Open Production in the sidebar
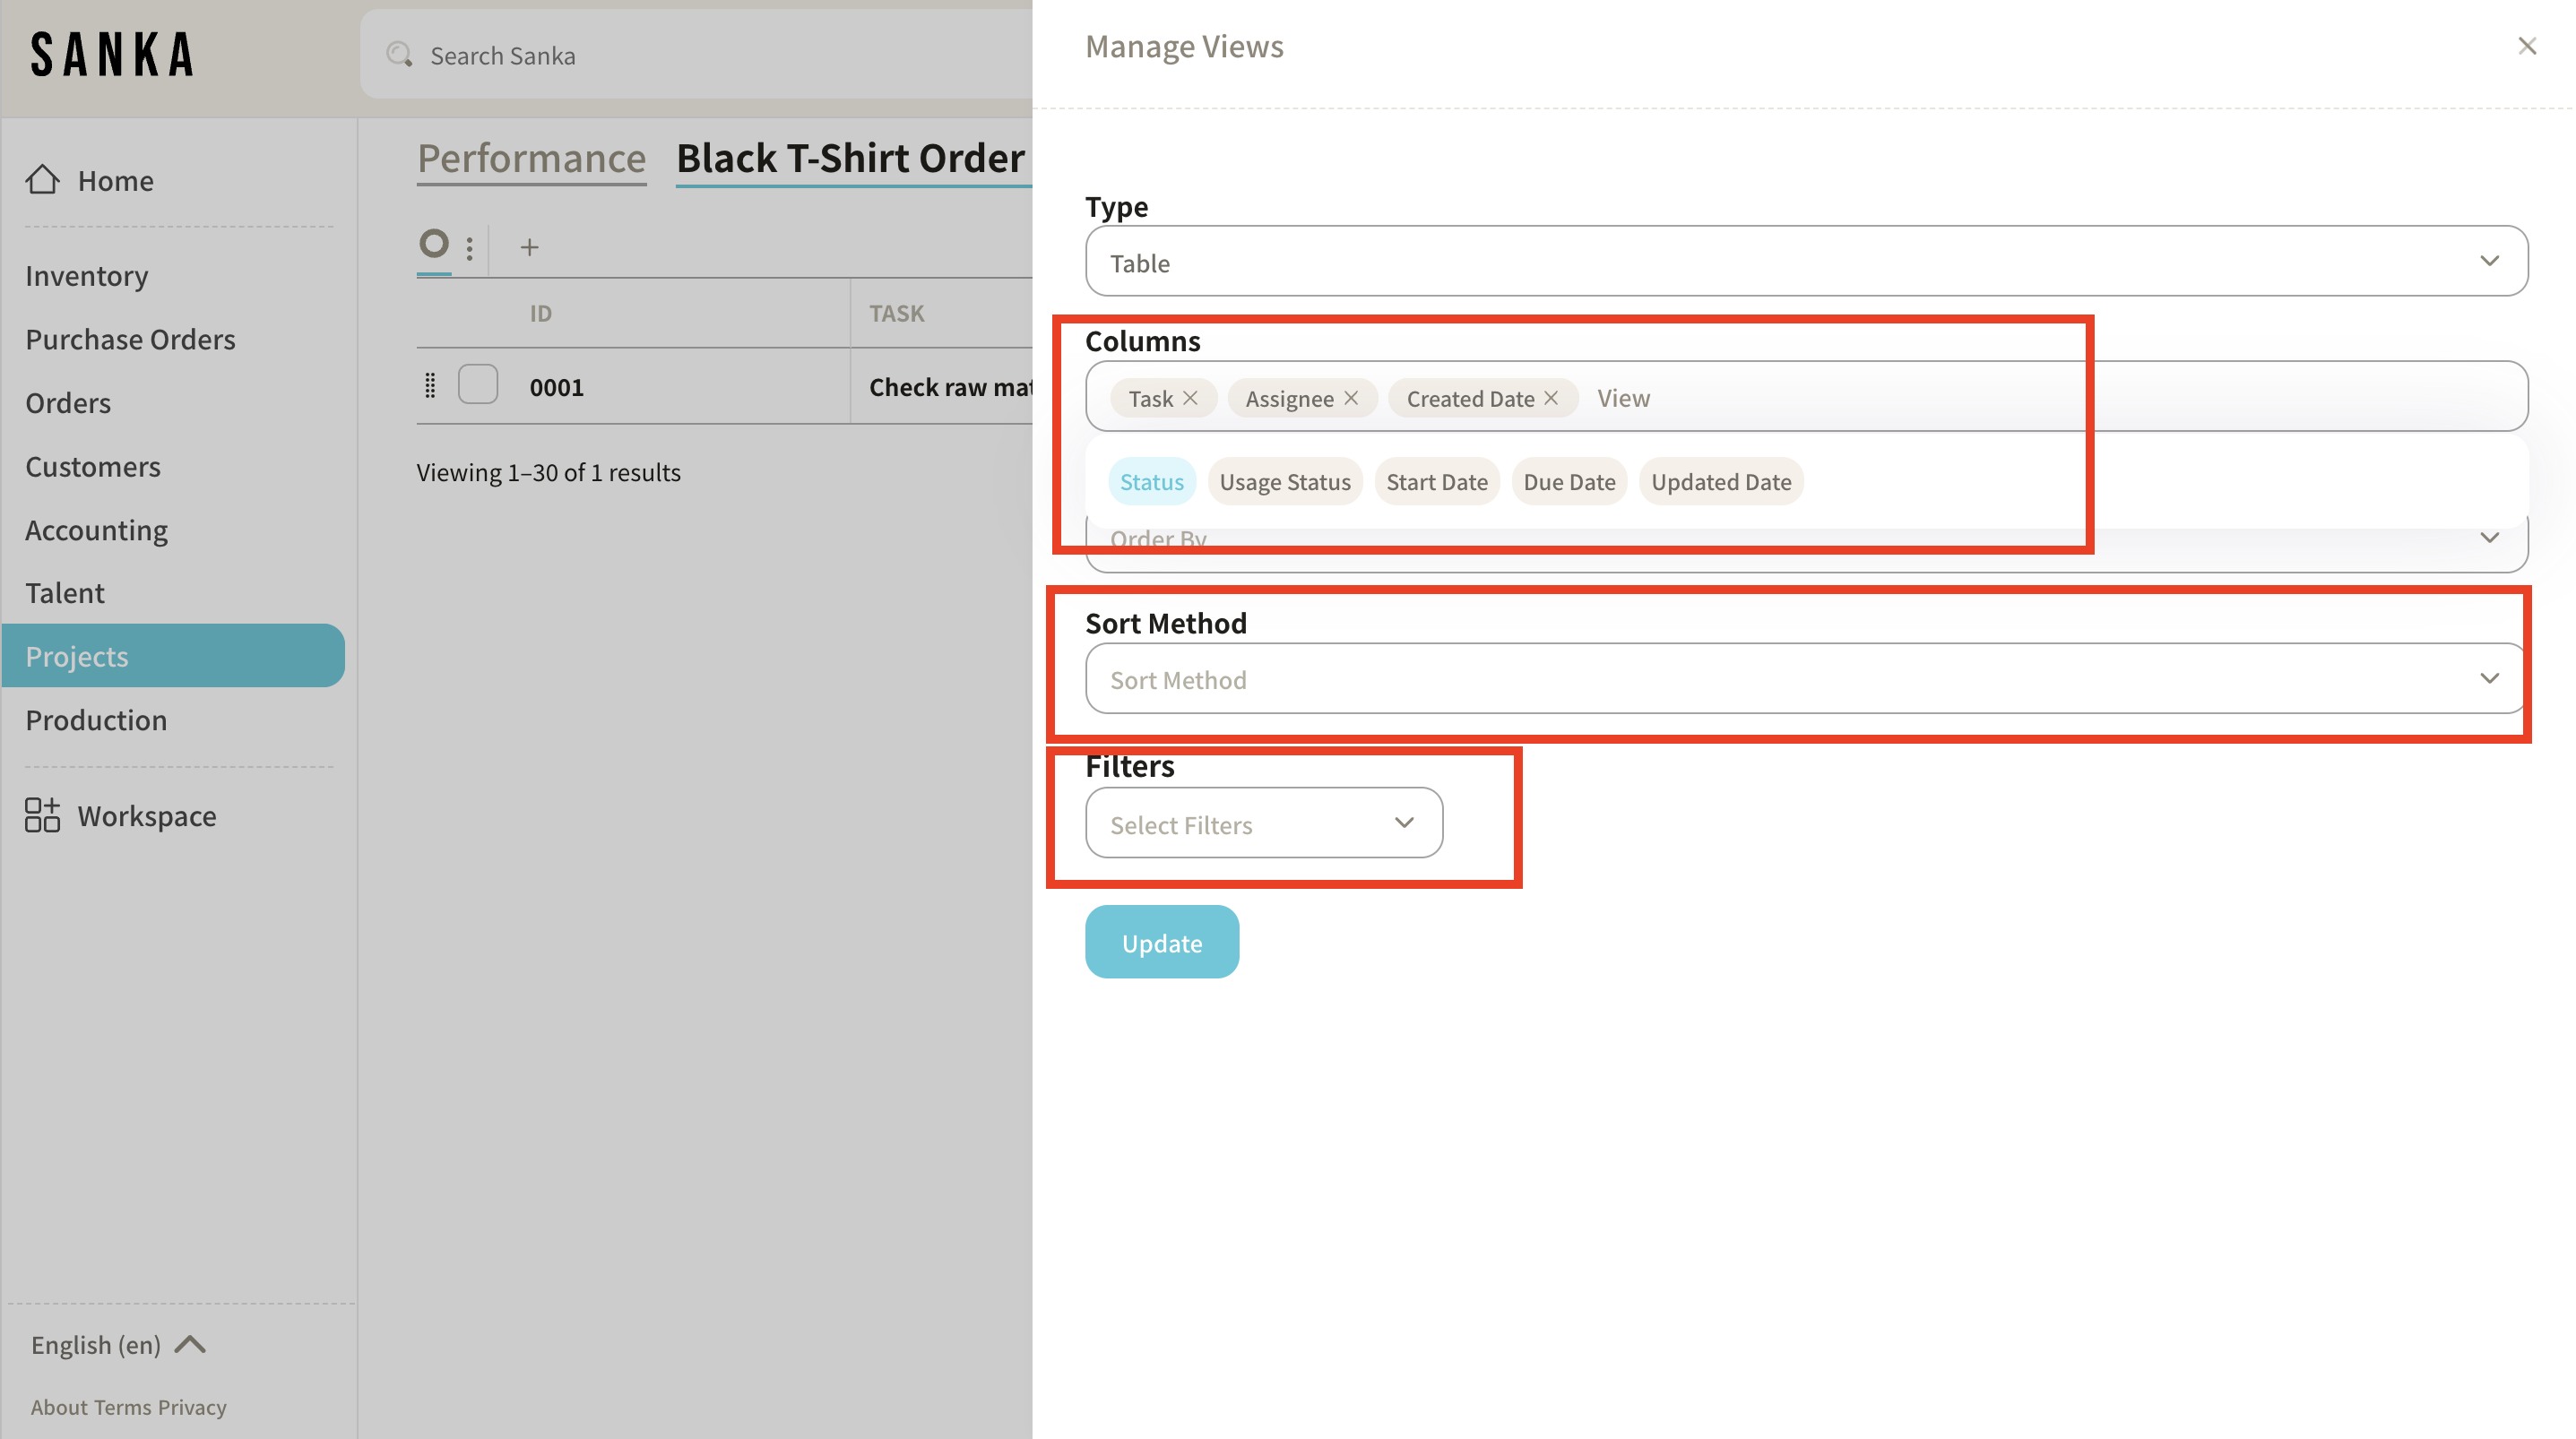Viewport: 2576px width, 1439px height. click(96, 720)
